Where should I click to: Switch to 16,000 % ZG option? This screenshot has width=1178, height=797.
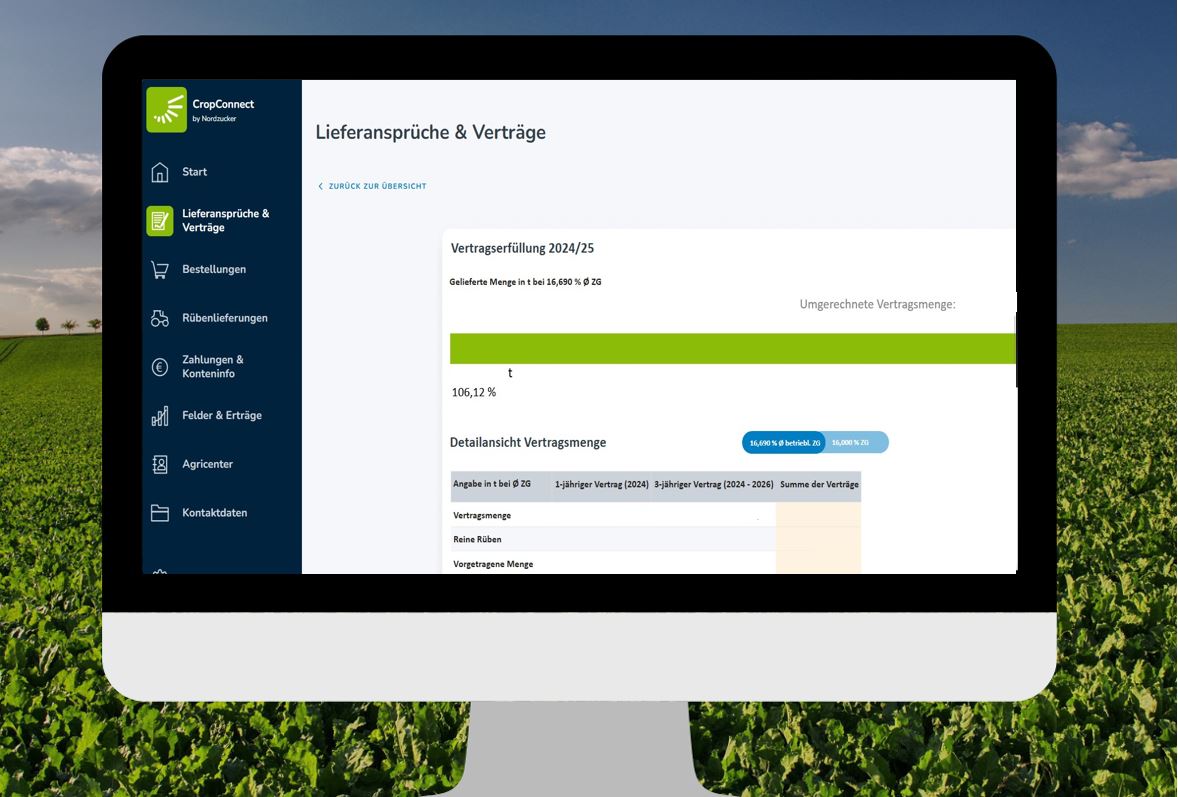pyautogui.click(x=852, y=443)
